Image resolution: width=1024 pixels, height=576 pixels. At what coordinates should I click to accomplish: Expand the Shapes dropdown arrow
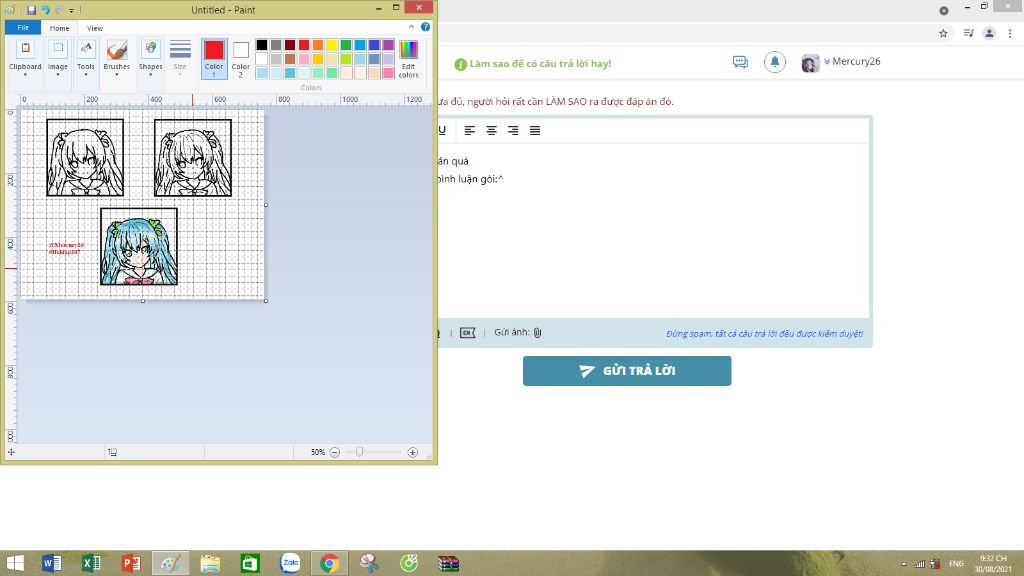coord(150,74)
